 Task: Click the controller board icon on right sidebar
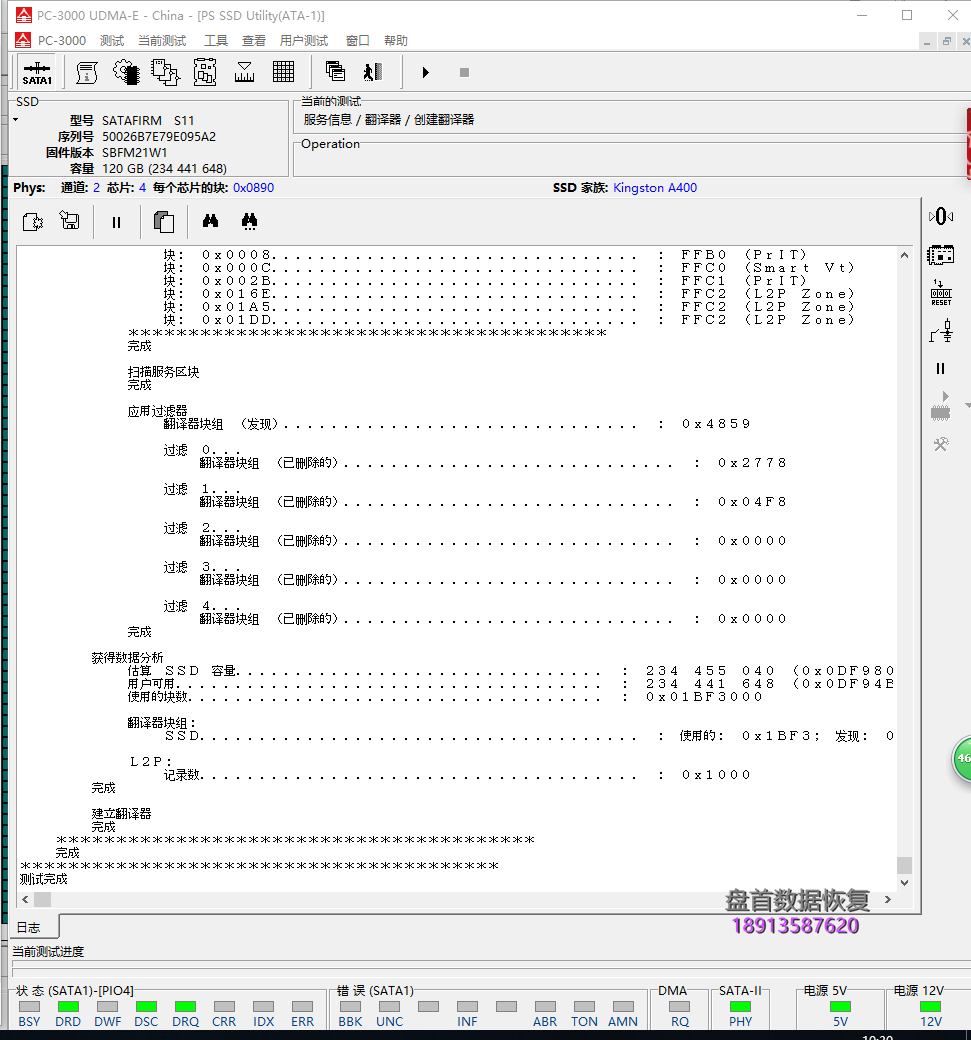point(940,255)
